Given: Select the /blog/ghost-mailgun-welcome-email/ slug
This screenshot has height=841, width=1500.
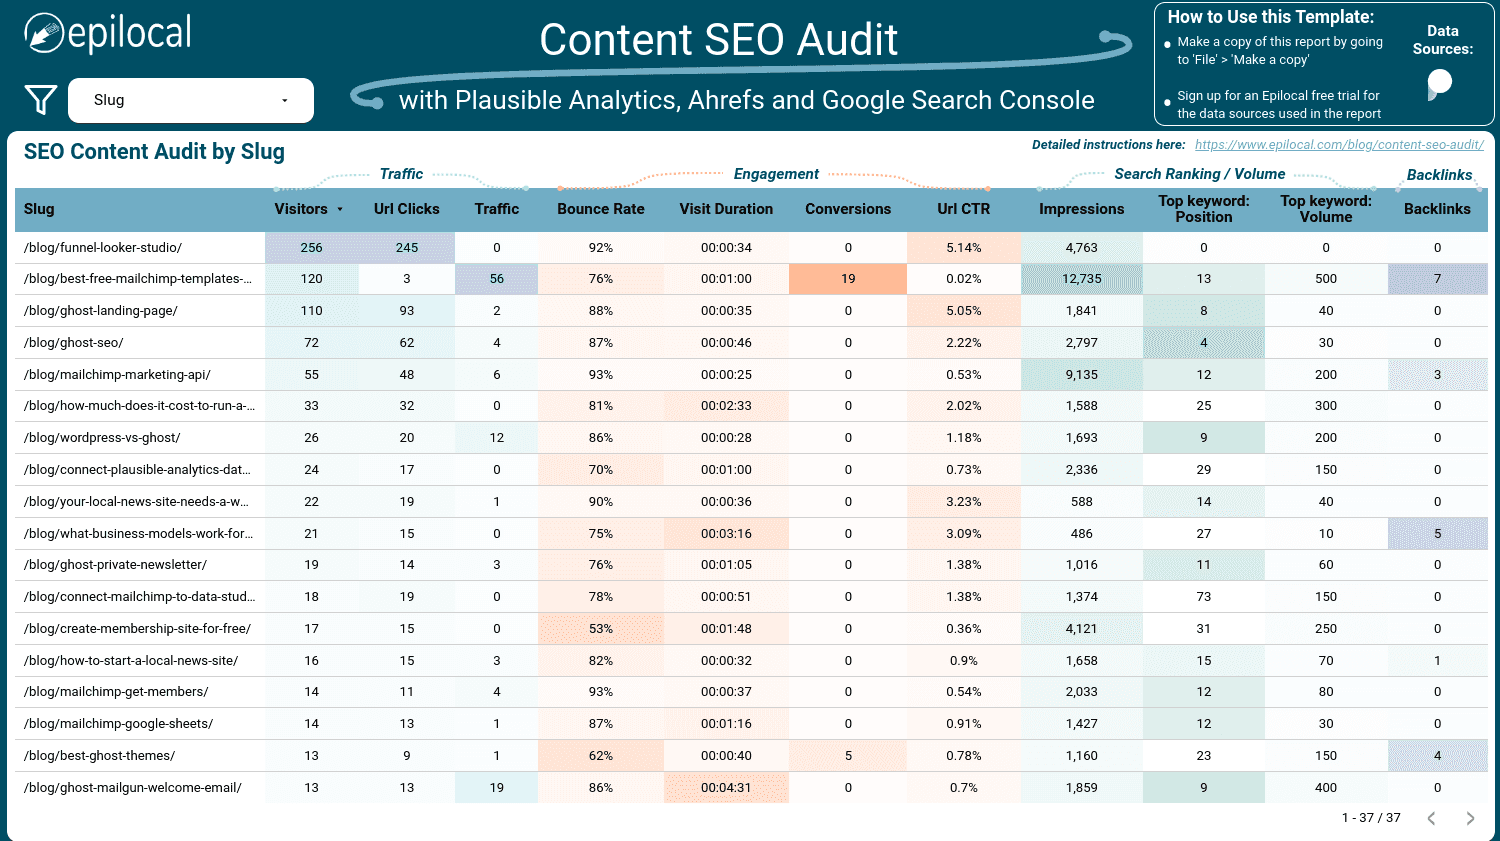Looking at the screenshot, I should tap(133, 788).
